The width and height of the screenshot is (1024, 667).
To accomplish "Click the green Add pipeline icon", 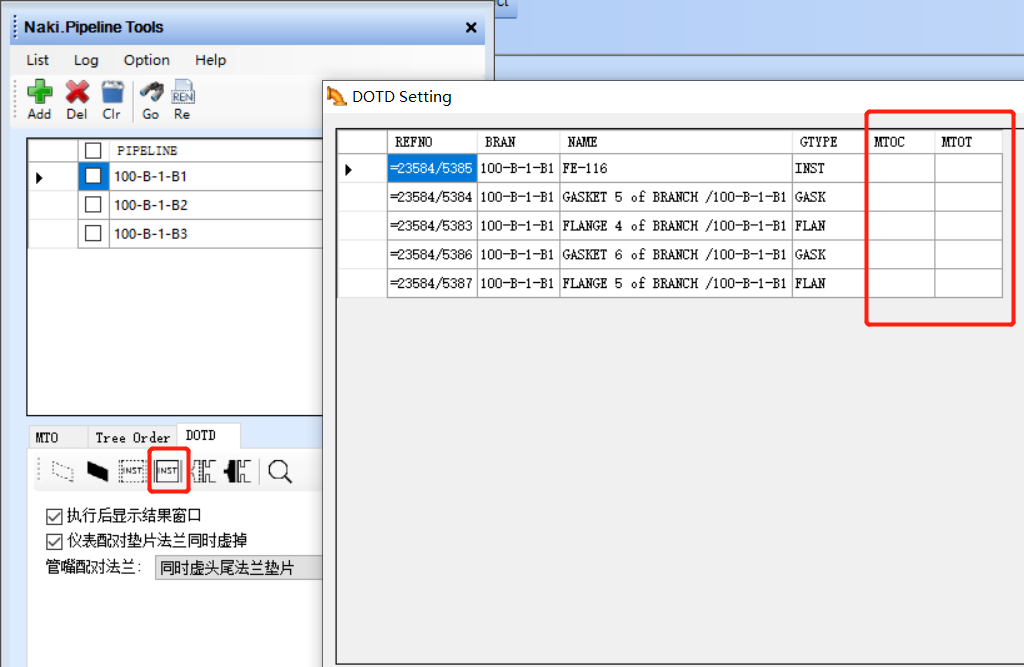I will point(40,92).
